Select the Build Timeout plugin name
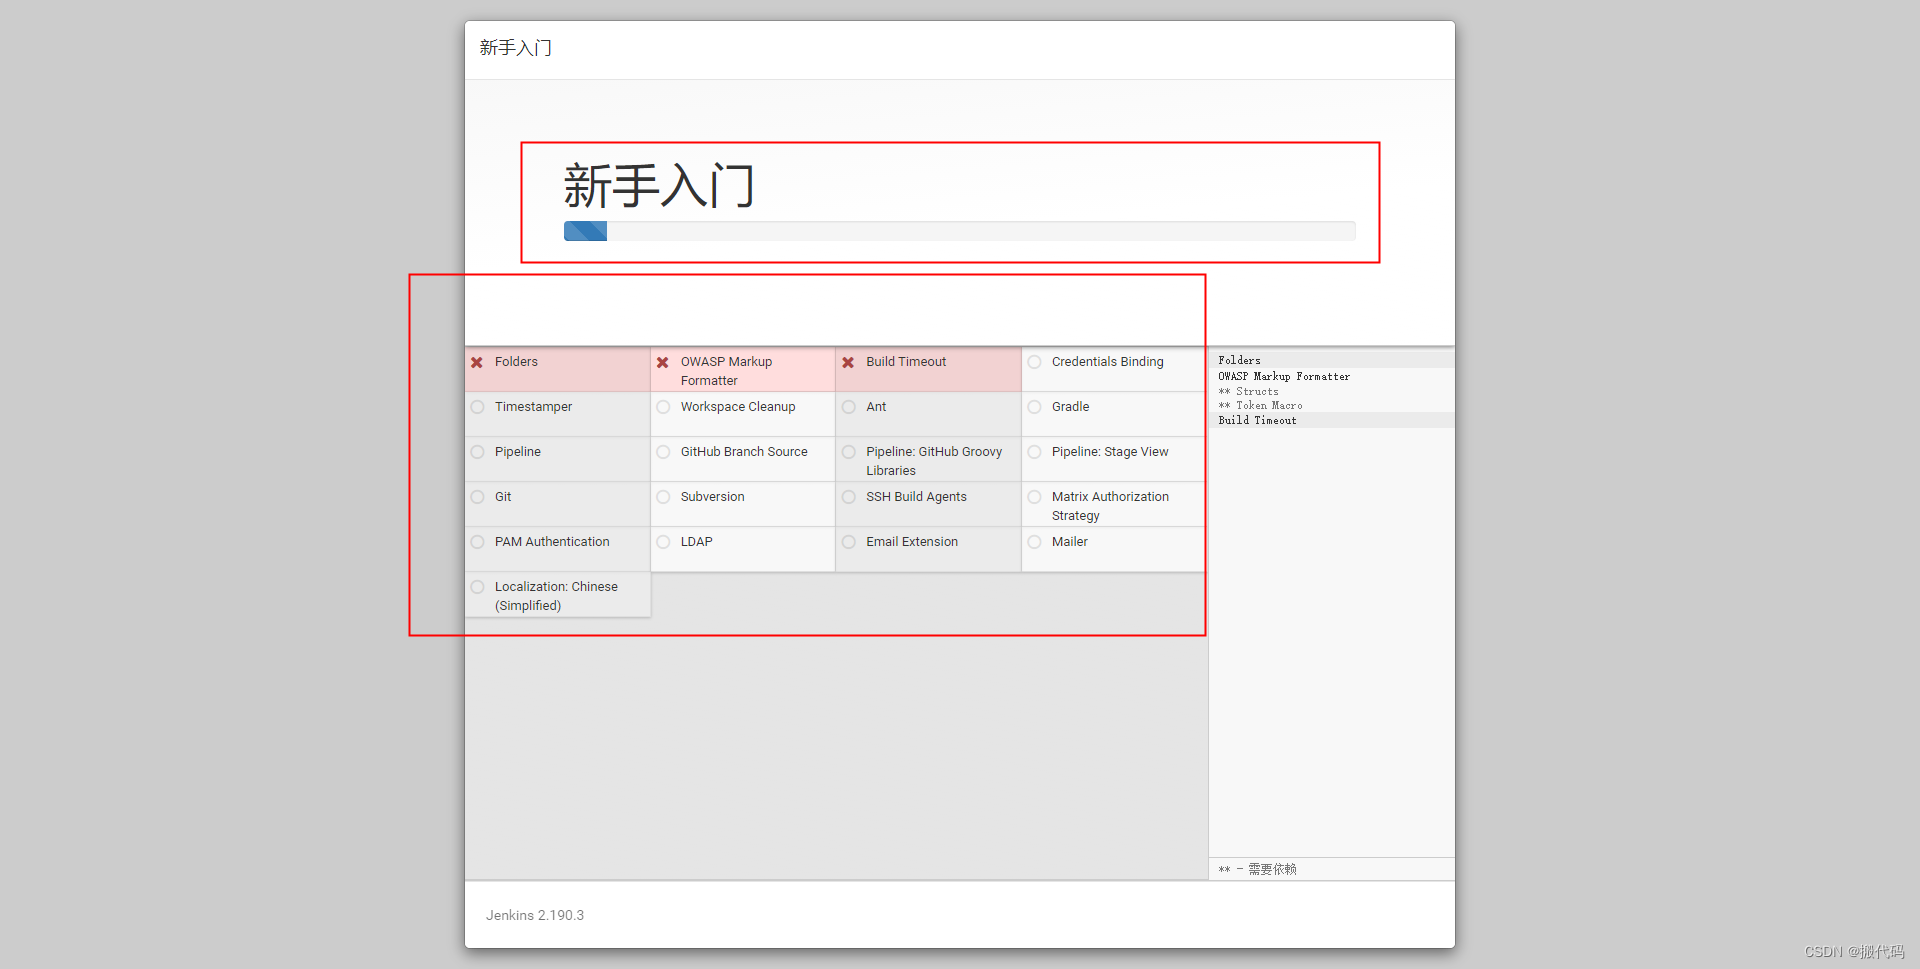1920x969 pixels. click(x=906, y=362)
